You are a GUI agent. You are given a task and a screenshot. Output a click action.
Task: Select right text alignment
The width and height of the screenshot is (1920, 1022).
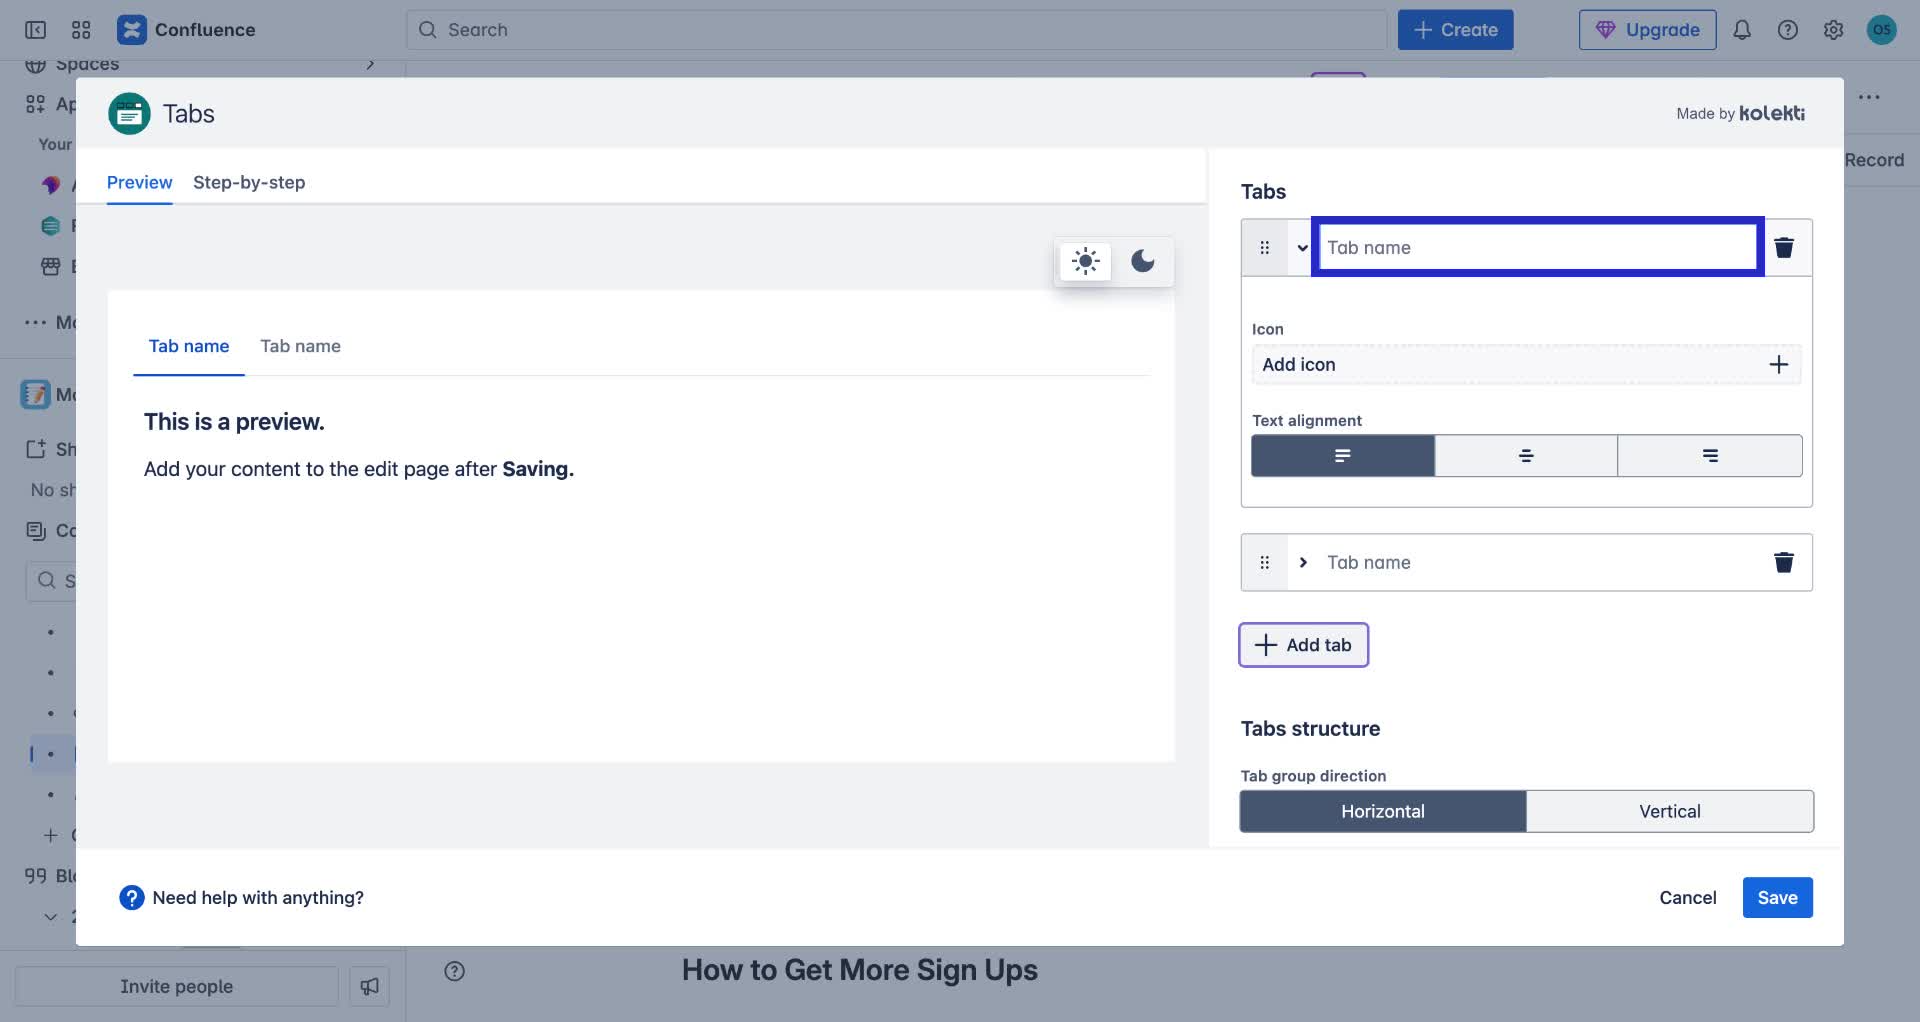click(x=1709, y=455)
